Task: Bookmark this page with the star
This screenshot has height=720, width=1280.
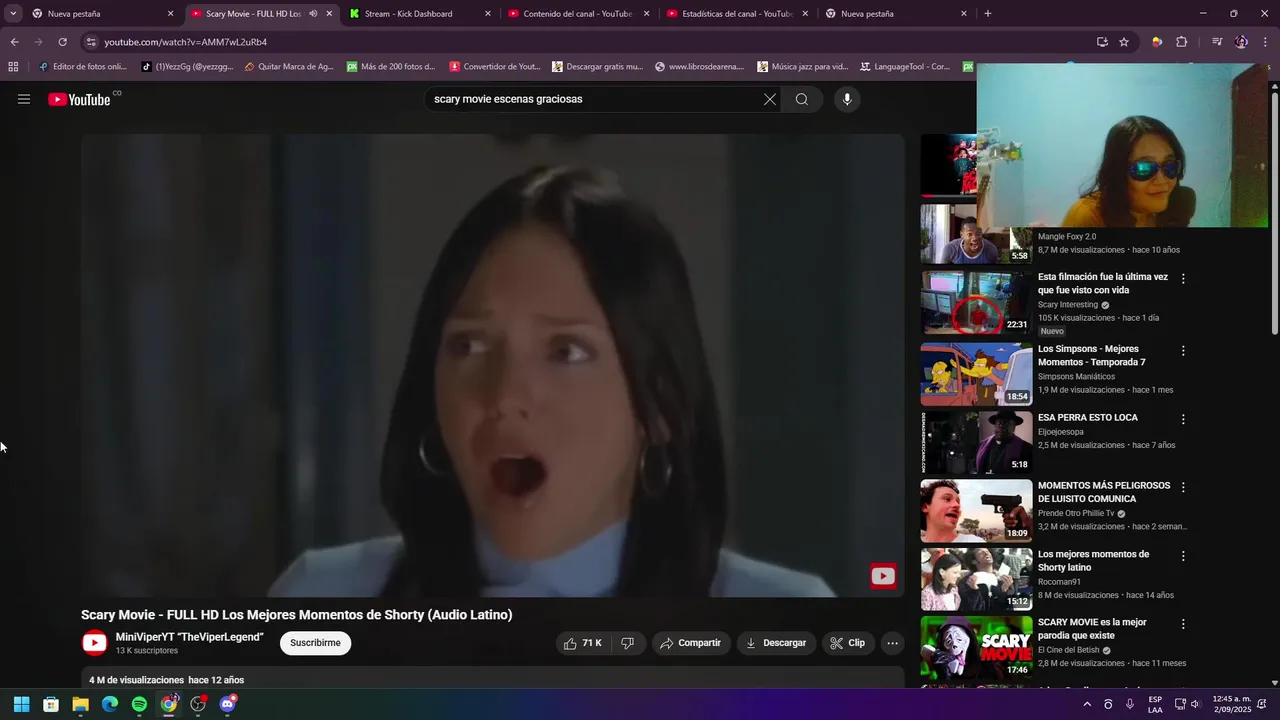Action: pyautogui.click(x=1124, y=42)
